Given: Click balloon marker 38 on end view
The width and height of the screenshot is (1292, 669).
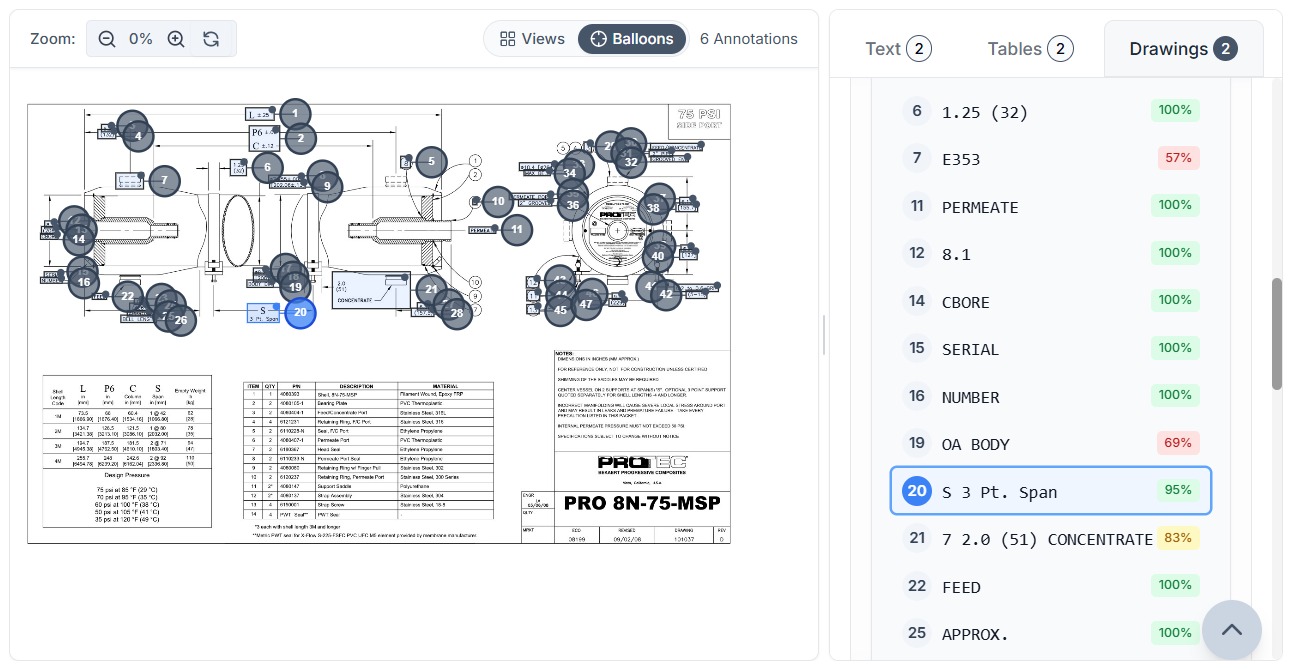Looking at the screenshot, I should tap(653, 209).
